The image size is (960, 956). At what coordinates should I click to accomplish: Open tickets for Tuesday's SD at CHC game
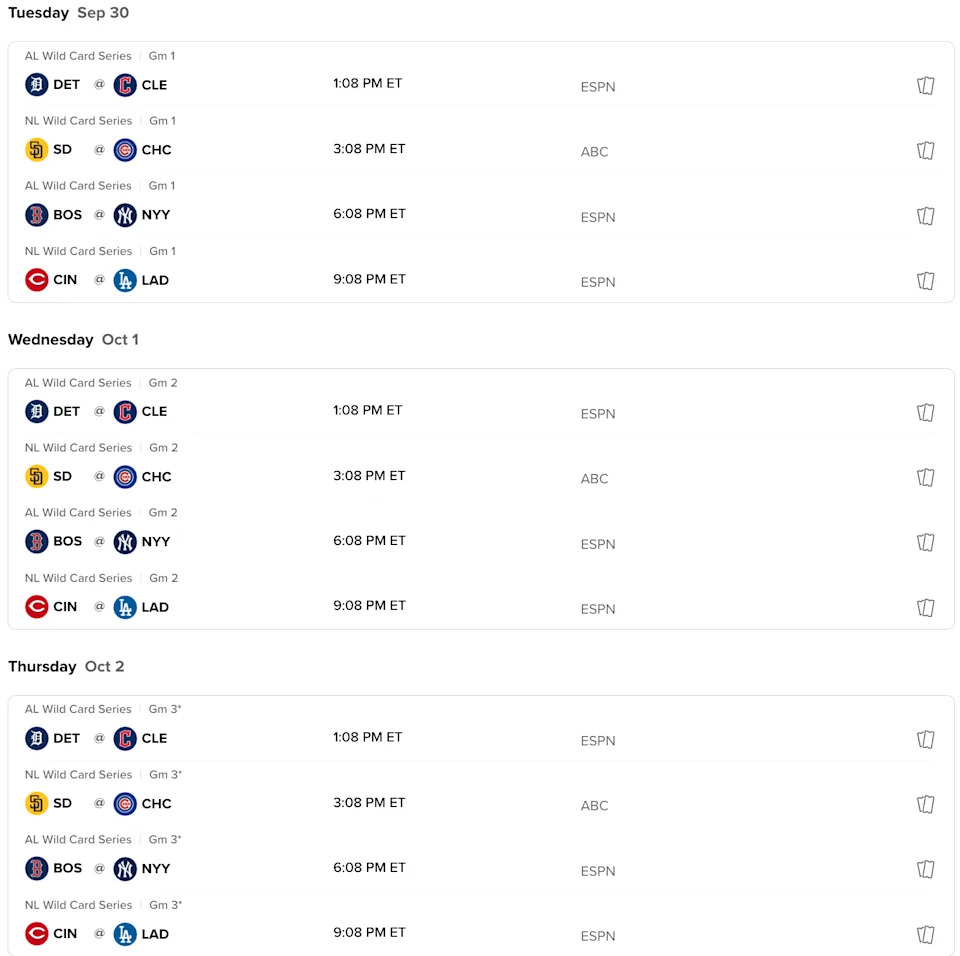[926, 151]
